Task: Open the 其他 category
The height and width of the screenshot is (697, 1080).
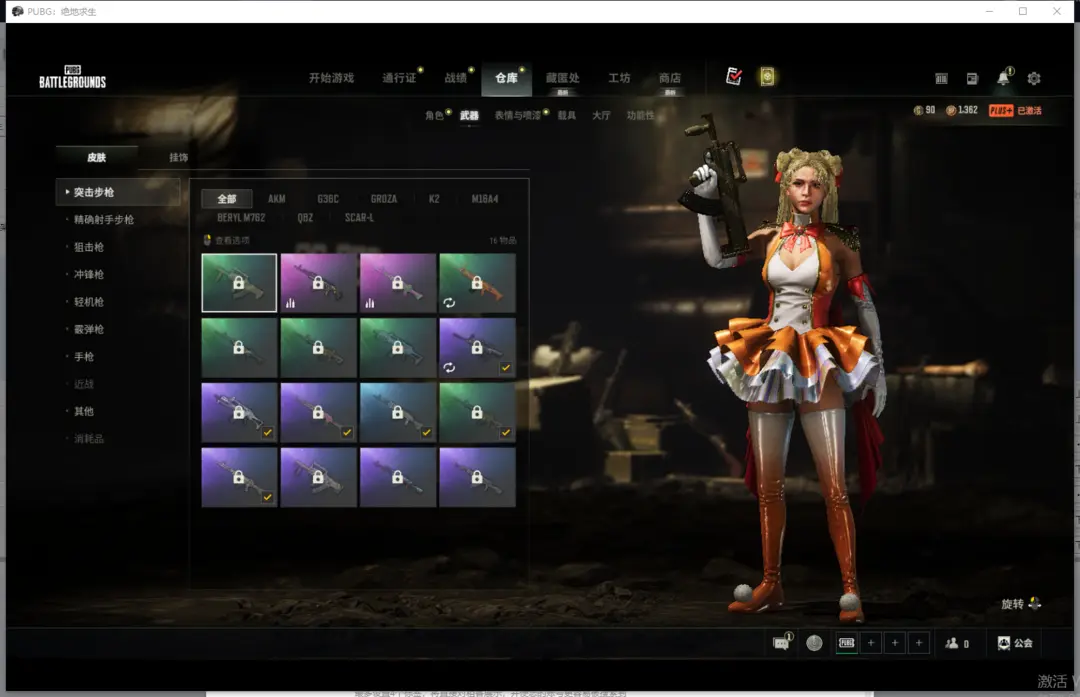Action: coord(83,411)
